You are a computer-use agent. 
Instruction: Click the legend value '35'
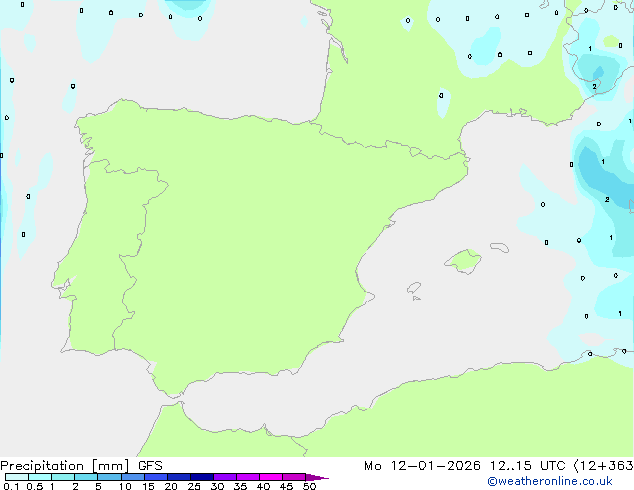[240, 486]
